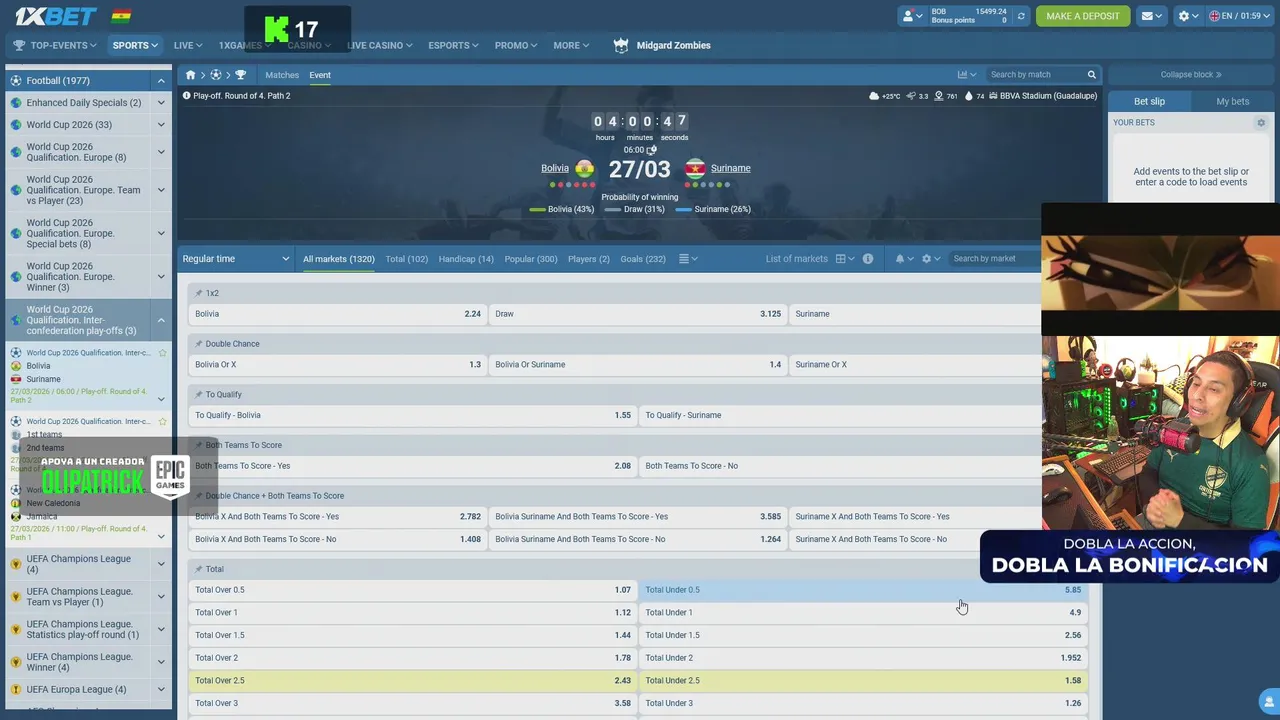Click the Bolivia team crest
This screenshot has height=720, width=1280.
coord(585,168)
